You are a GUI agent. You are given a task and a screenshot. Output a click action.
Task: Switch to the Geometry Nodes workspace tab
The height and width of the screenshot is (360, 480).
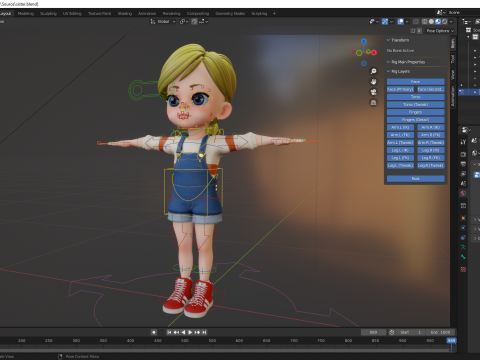230,13
